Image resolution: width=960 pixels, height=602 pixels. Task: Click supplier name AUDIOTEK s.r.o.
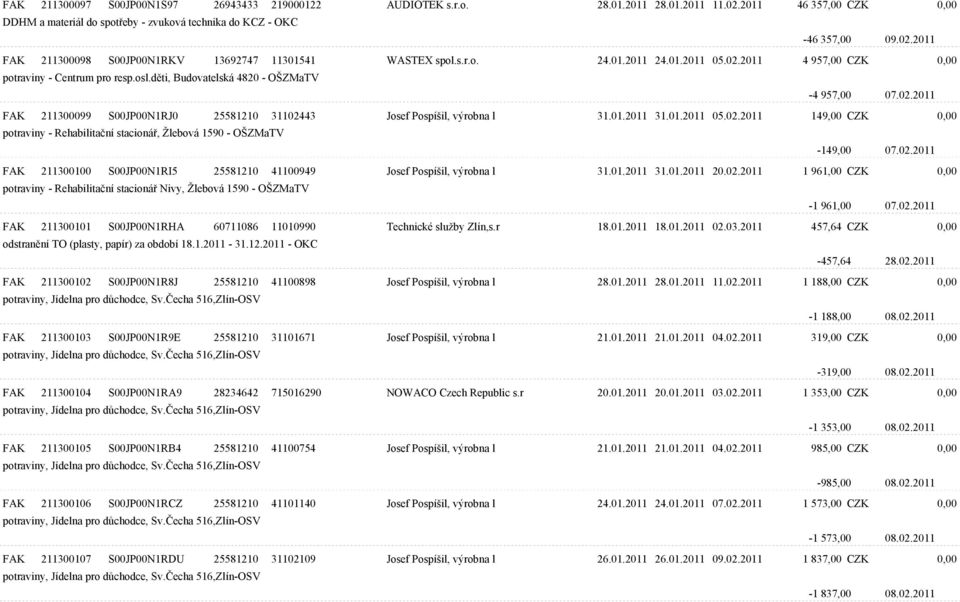pos(427,5)
